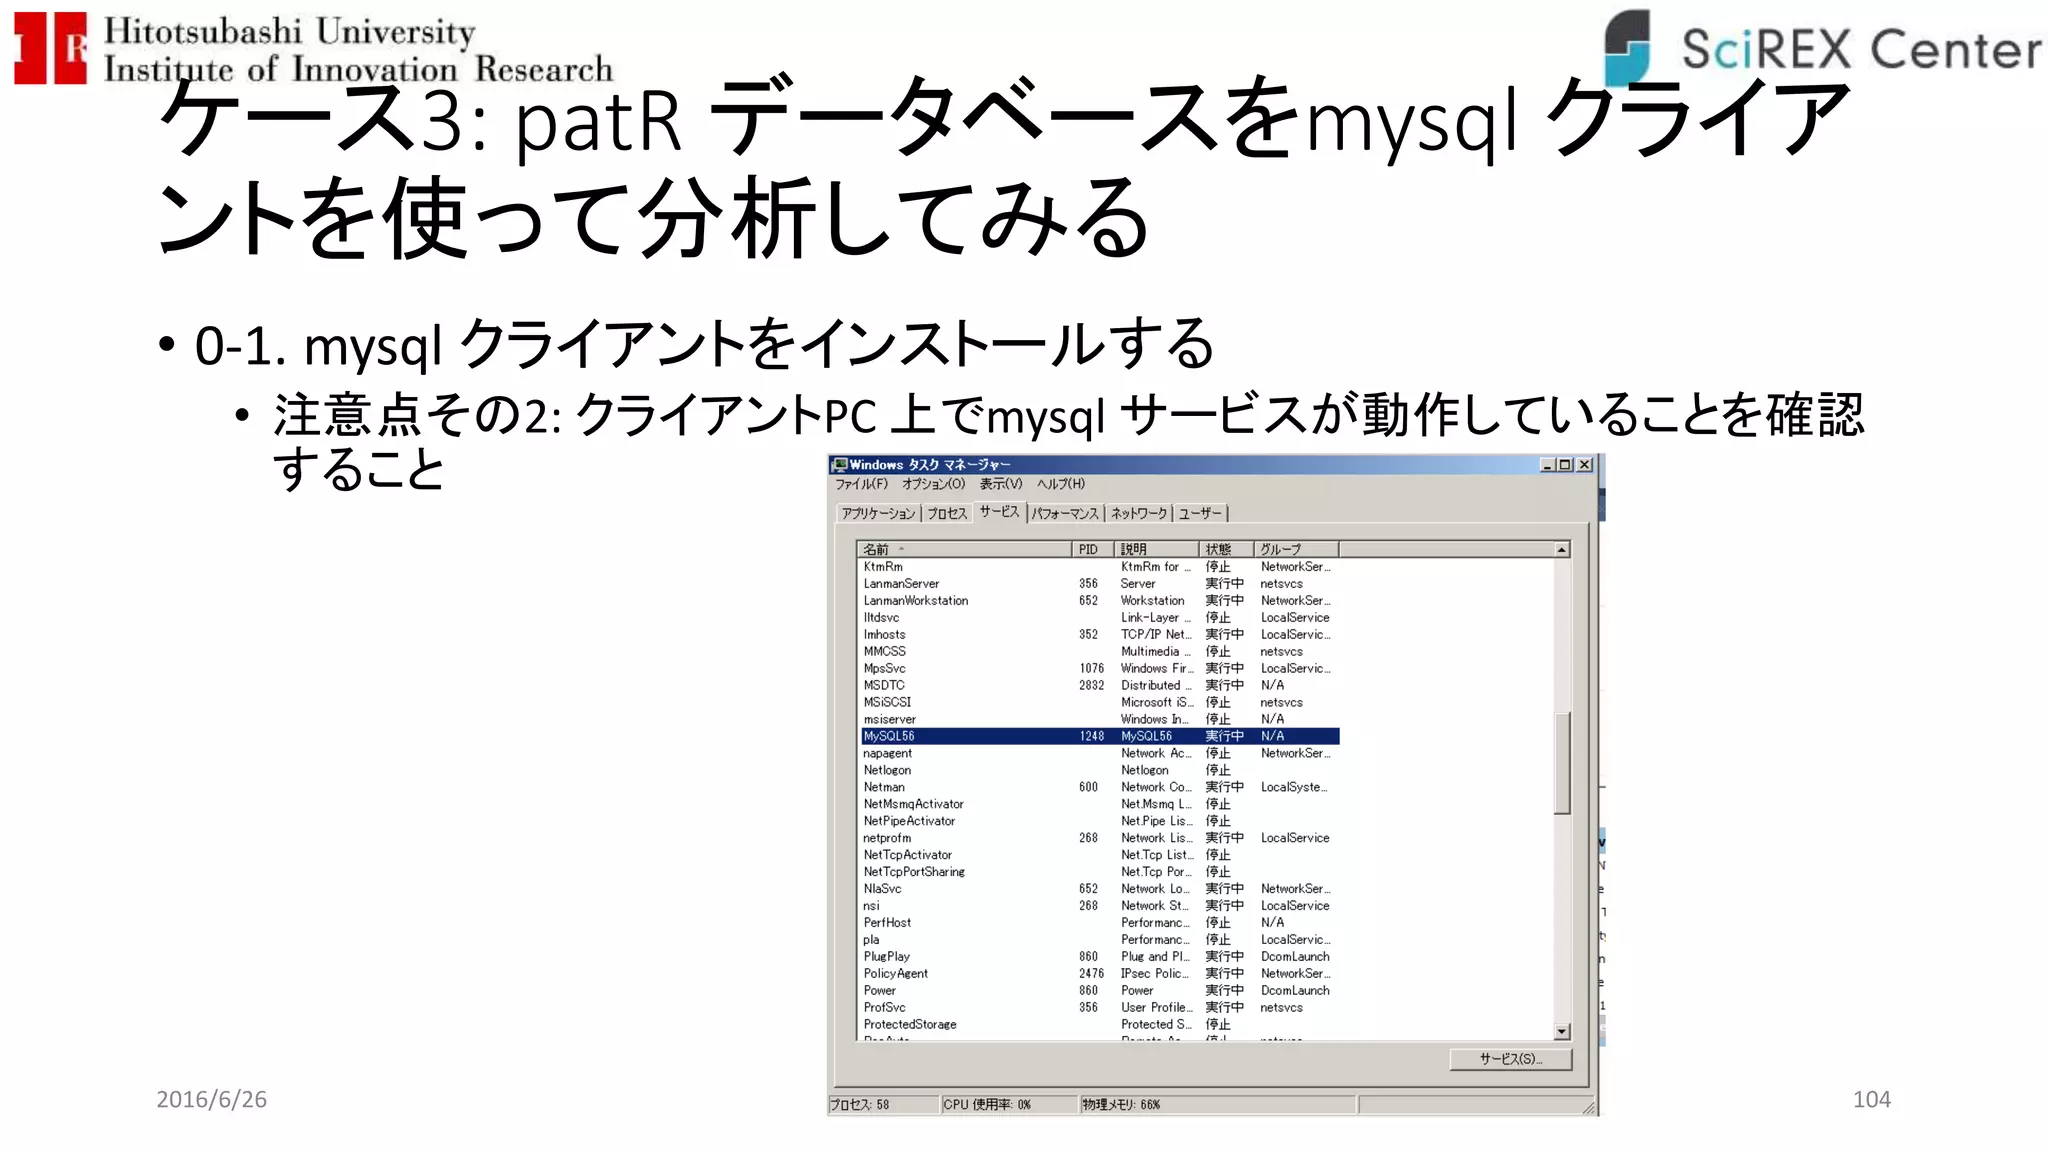Select the Netlogon service row
Screen dimensions: 2048x1152
coord(1100,771)
